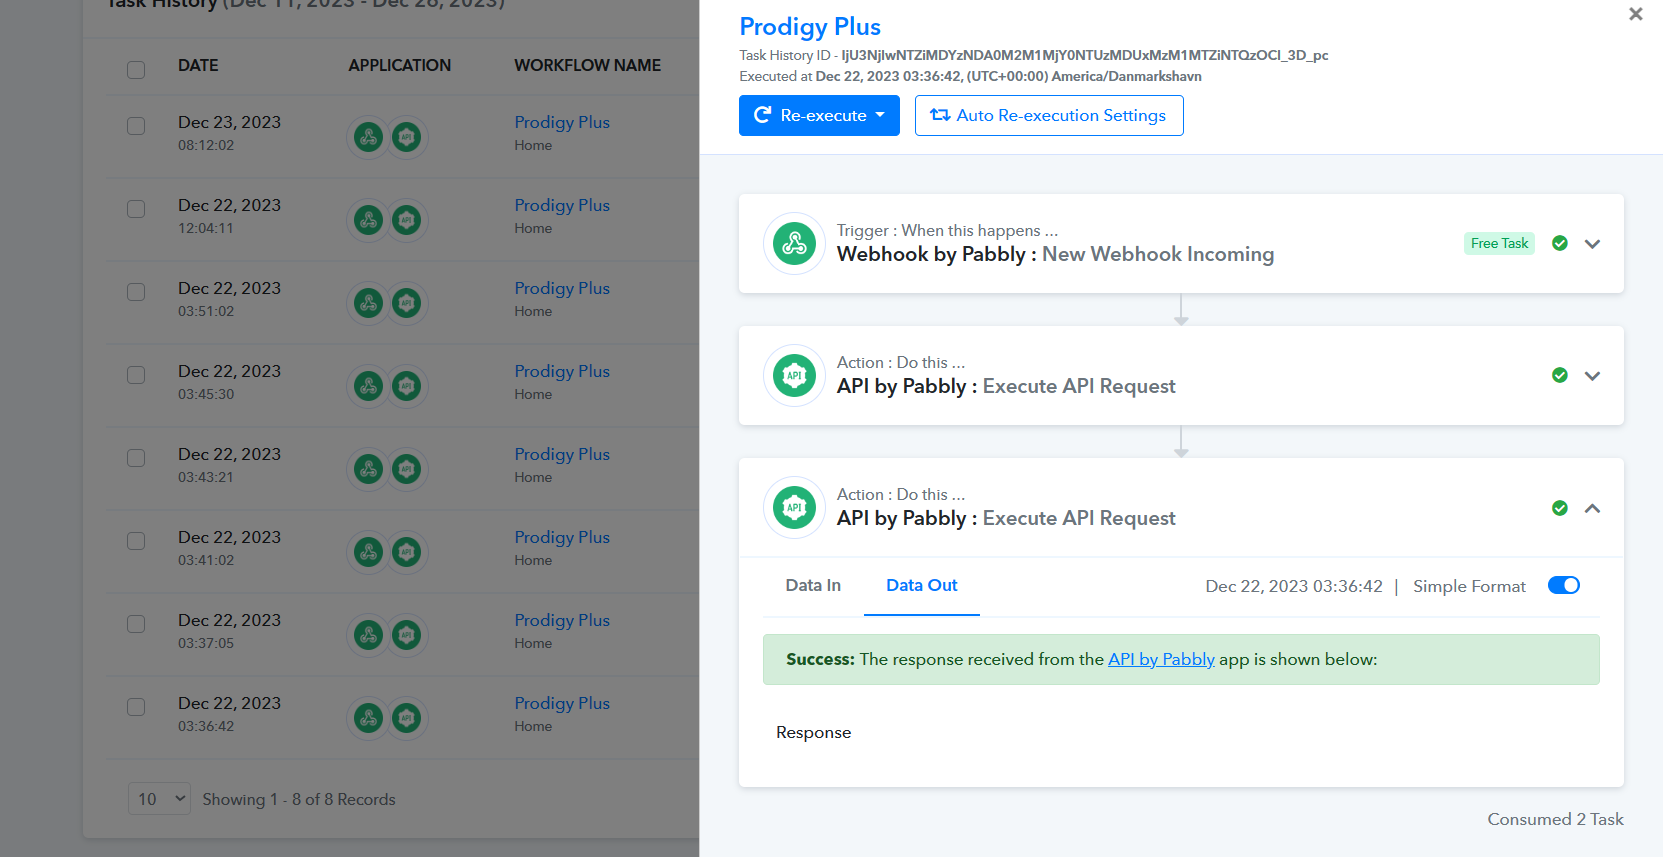1663x857 pixels.
Task: Check the Dec 22, 2023 12:04:11 row
Action: (136, 209)
